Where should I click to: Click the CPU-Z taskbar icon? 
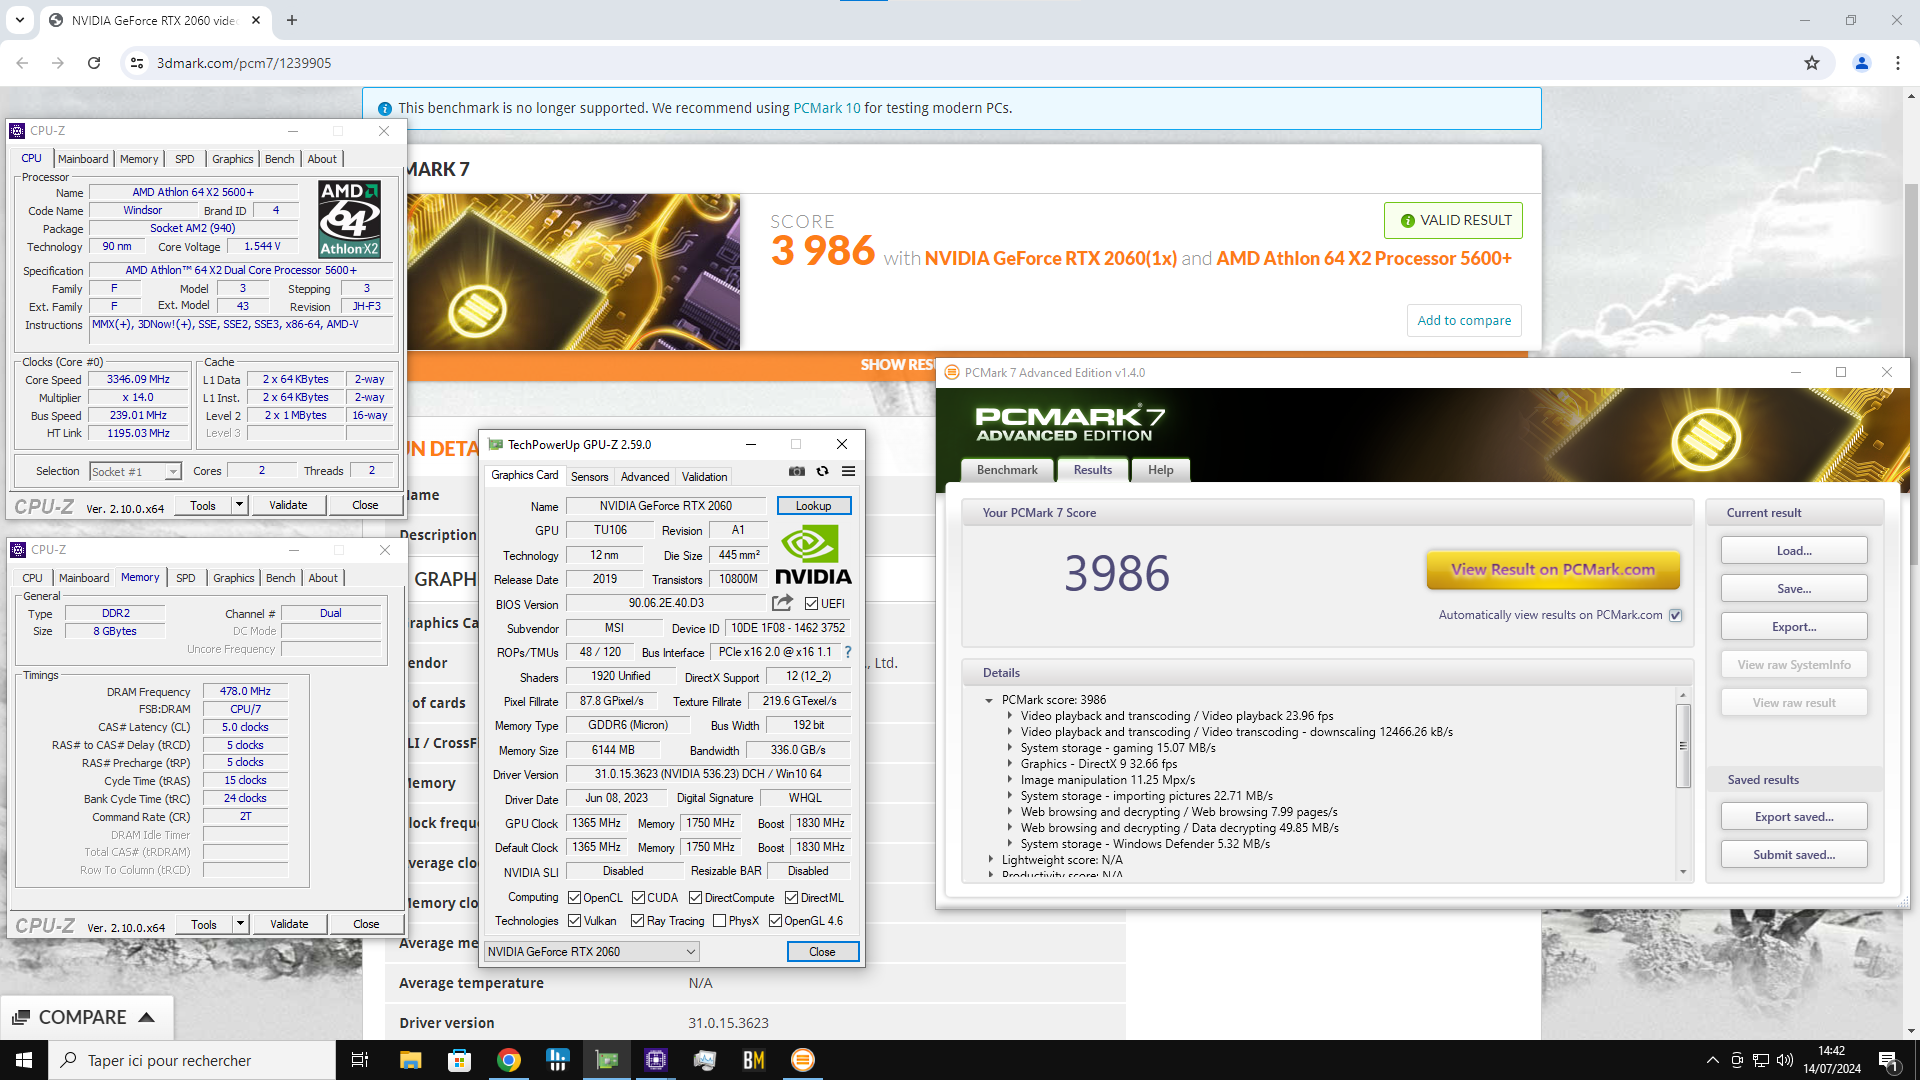656,1060
